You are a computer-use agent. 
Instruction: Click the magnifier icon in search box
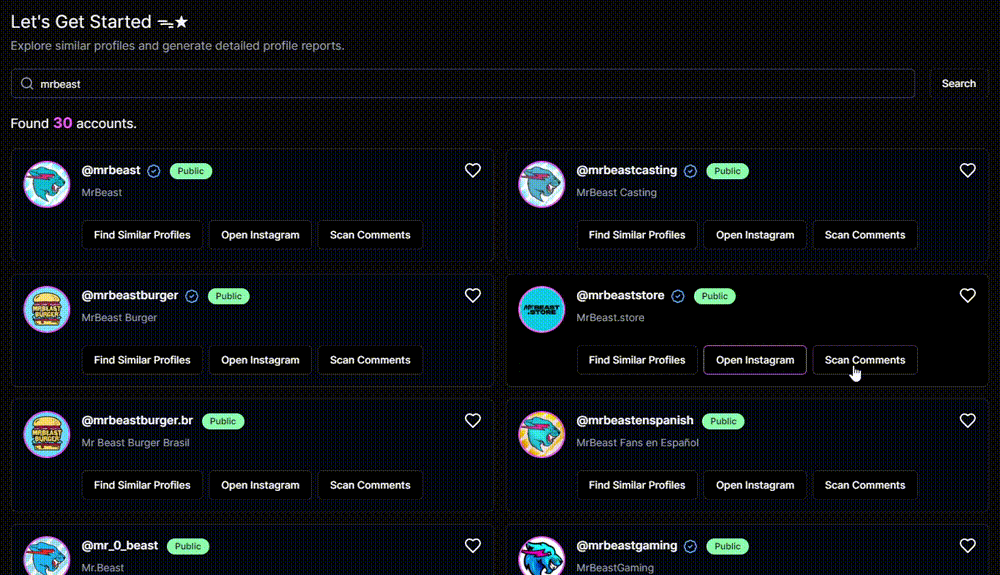(x=27, y=84)
